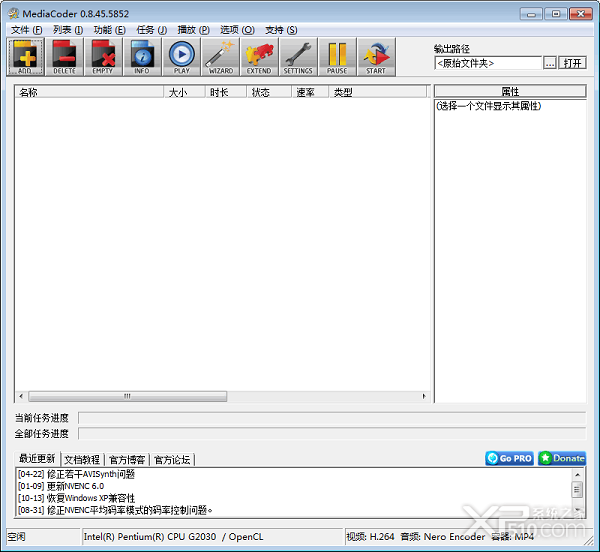The height and width of the screenshot is (552, 600).
Task: Click the 视频: H.264 status bar text
Action: (x=370, y=537)
